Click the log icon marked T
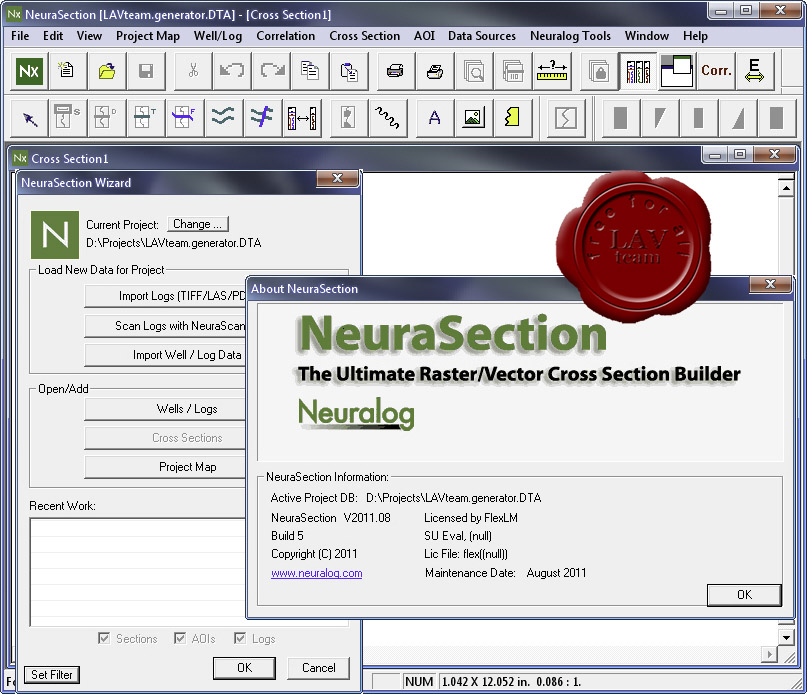The height and width of the screenshot is (694, 807). pyautogui.click(x=145, y=118)
